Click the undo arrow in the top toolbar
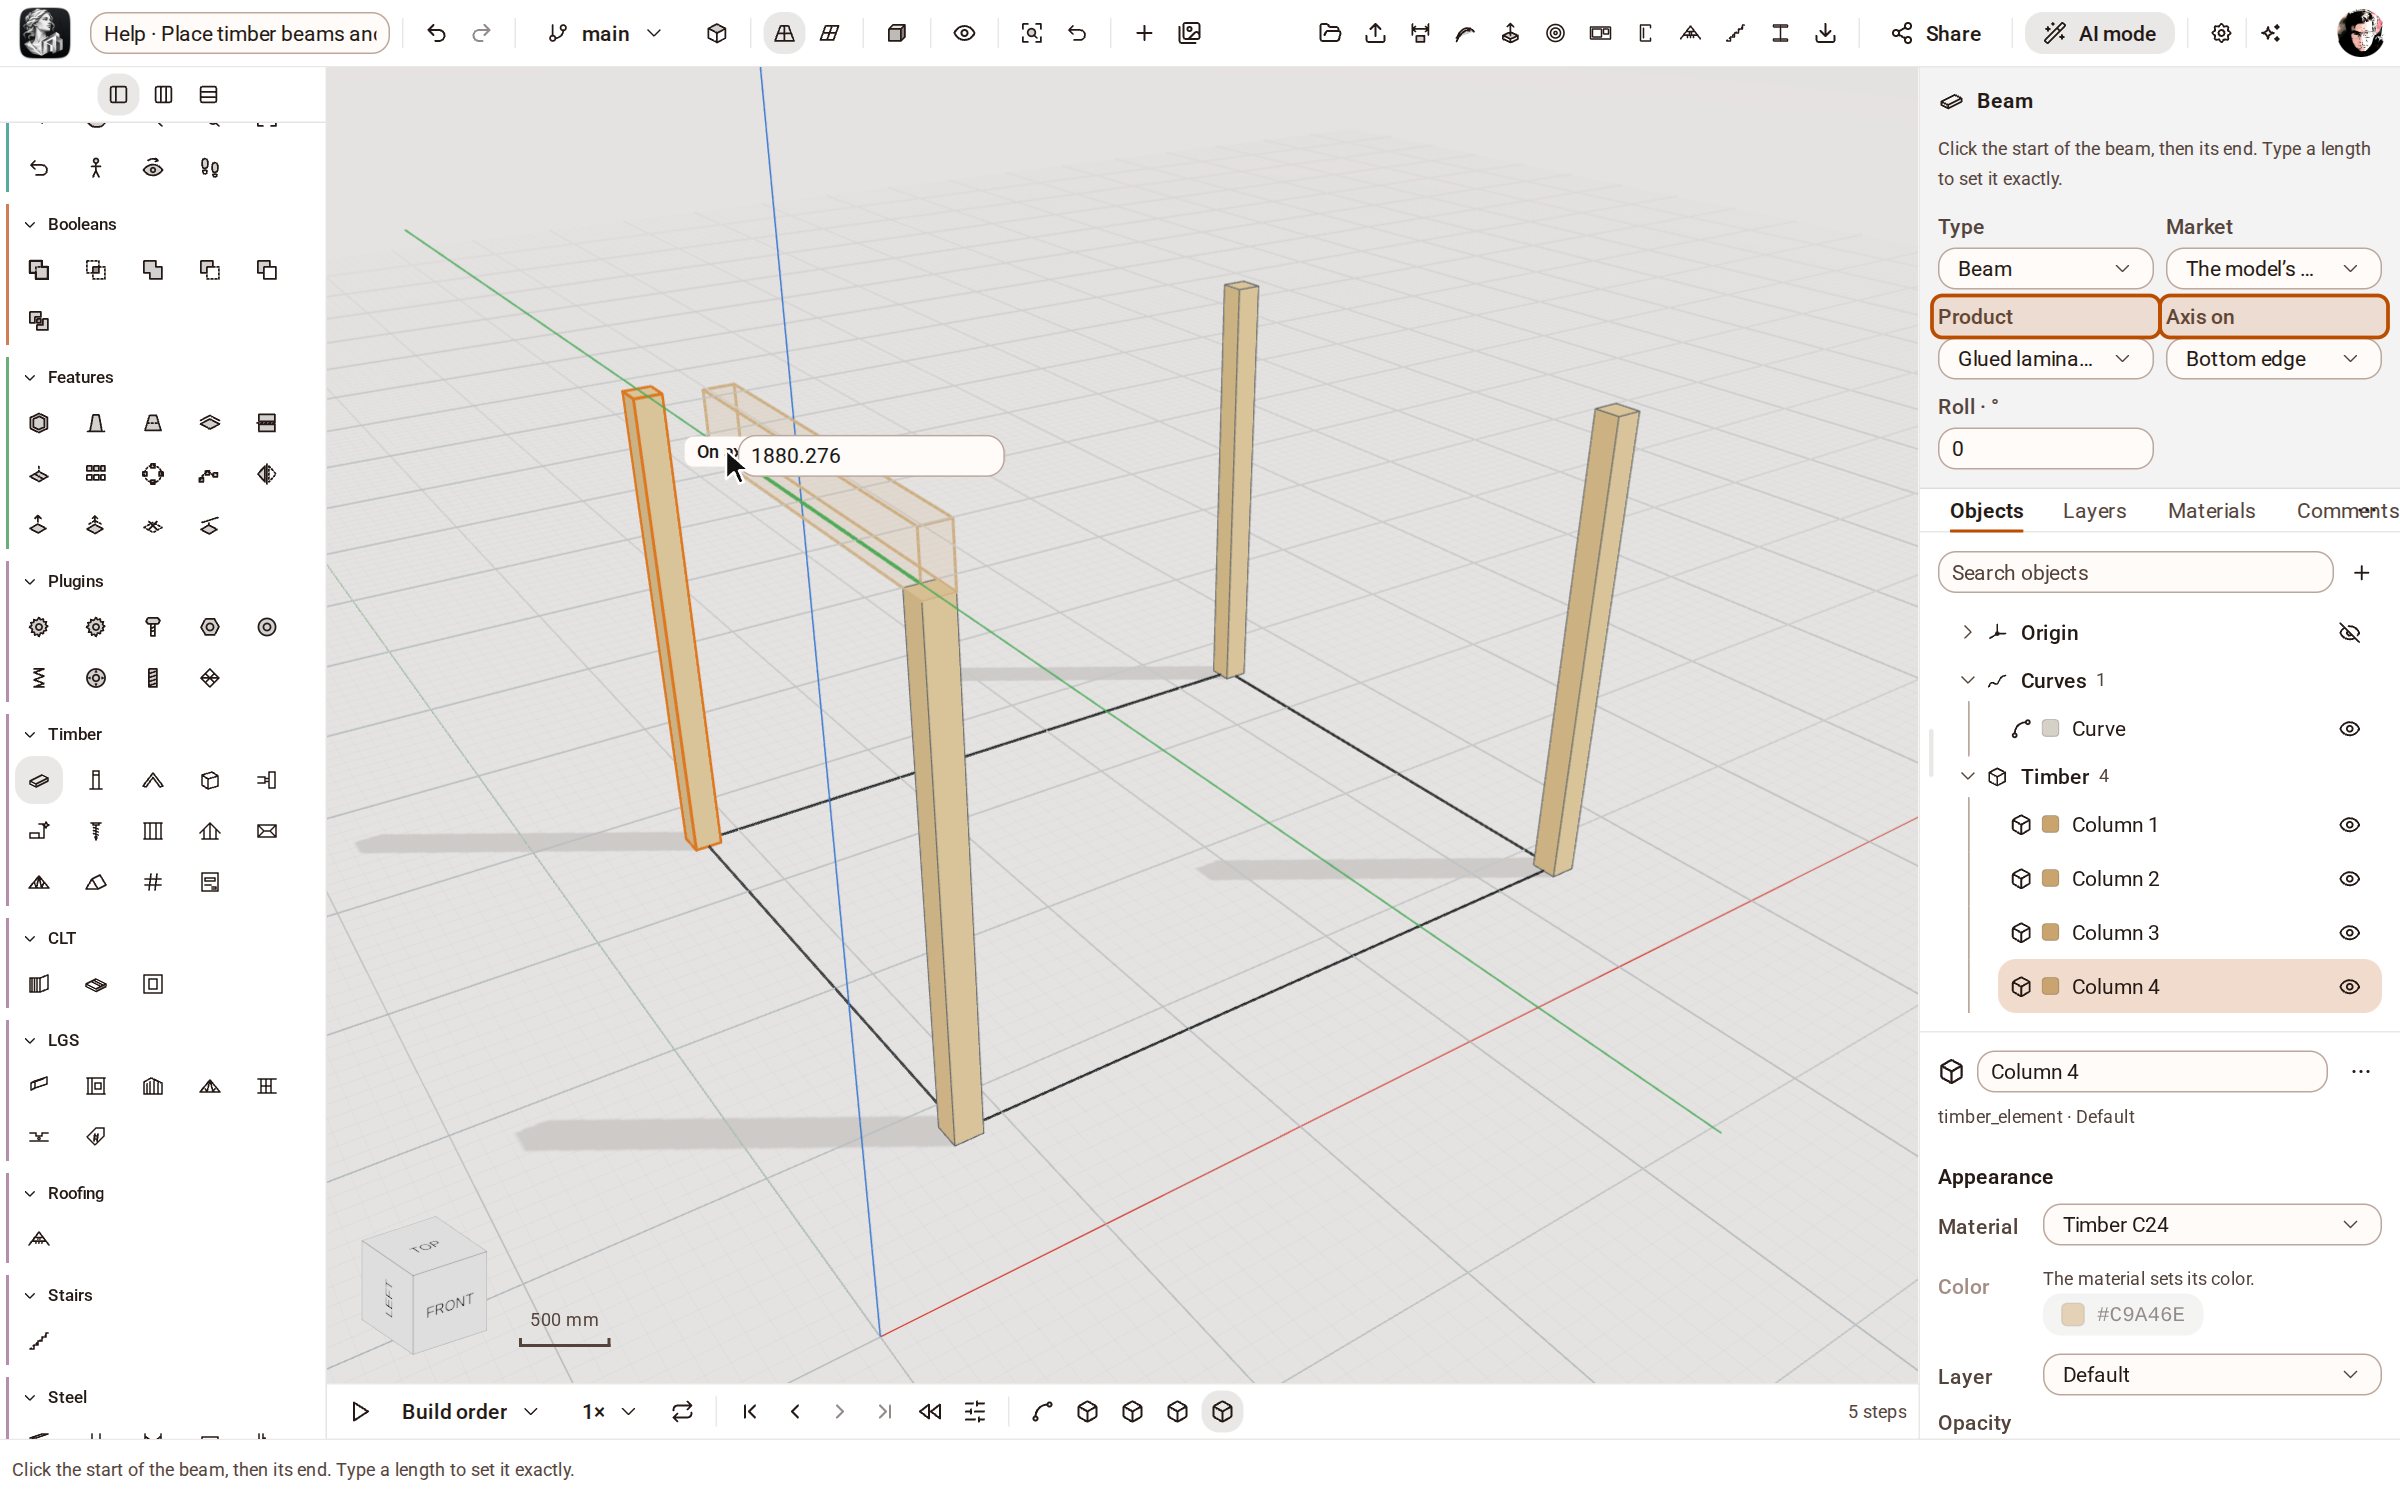 (x=436, y=33)
